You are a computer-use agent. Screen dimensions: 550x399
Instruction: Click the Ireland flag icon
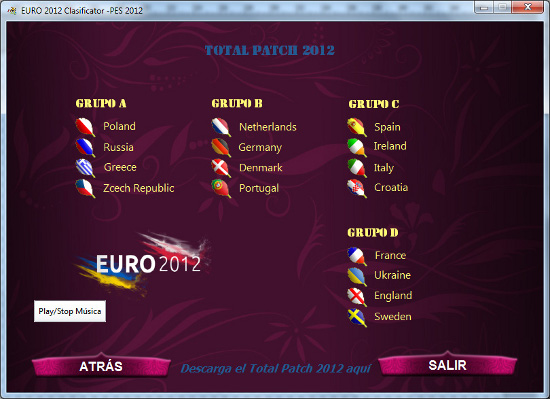click(x=357, y=147)
